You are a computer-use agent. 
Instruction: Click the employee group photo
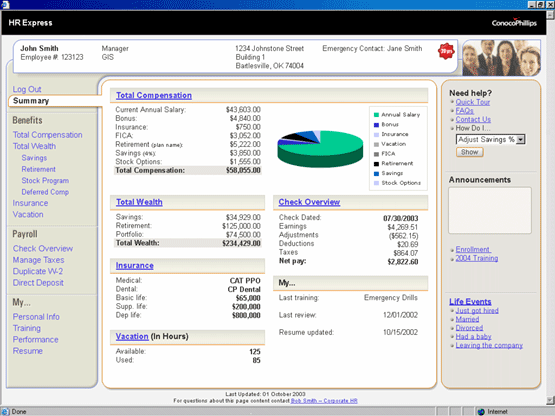click(x=501, y=58)
